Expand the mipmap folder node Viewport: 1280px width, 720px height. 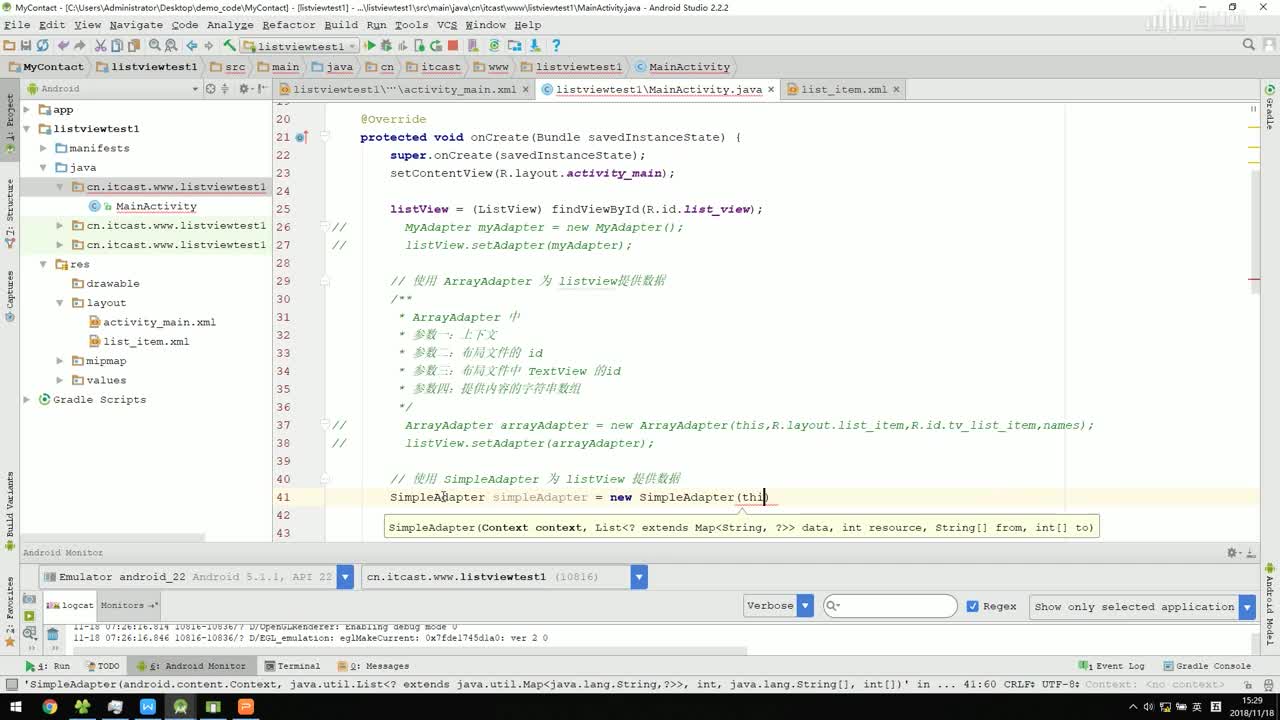pos(60,361)
